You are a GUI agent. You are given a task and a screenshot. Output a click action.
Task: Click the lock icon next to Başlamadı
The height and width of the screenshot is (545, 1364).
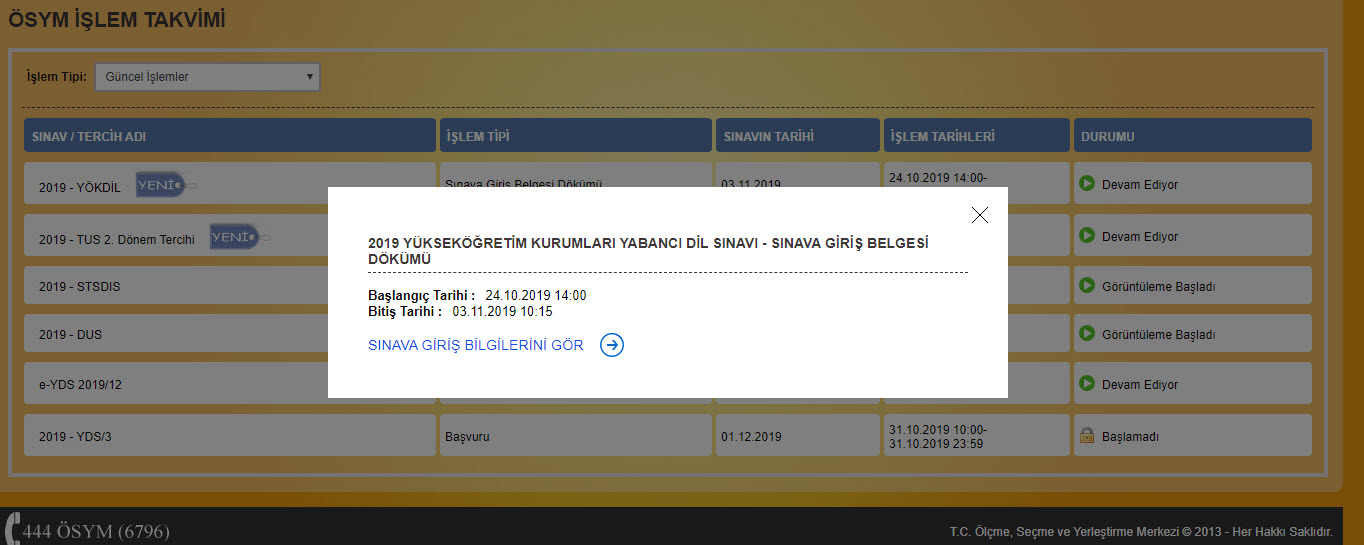tap(1087, 436)
